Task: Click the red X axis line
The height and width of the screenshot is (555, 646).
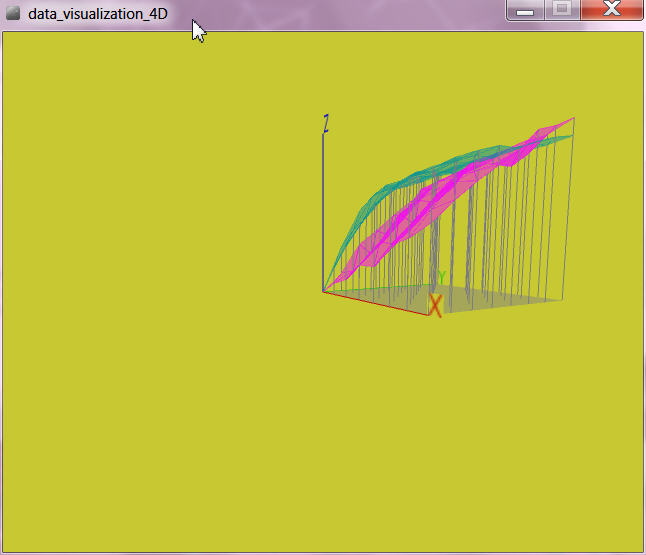Action: [x=378, y=303]
